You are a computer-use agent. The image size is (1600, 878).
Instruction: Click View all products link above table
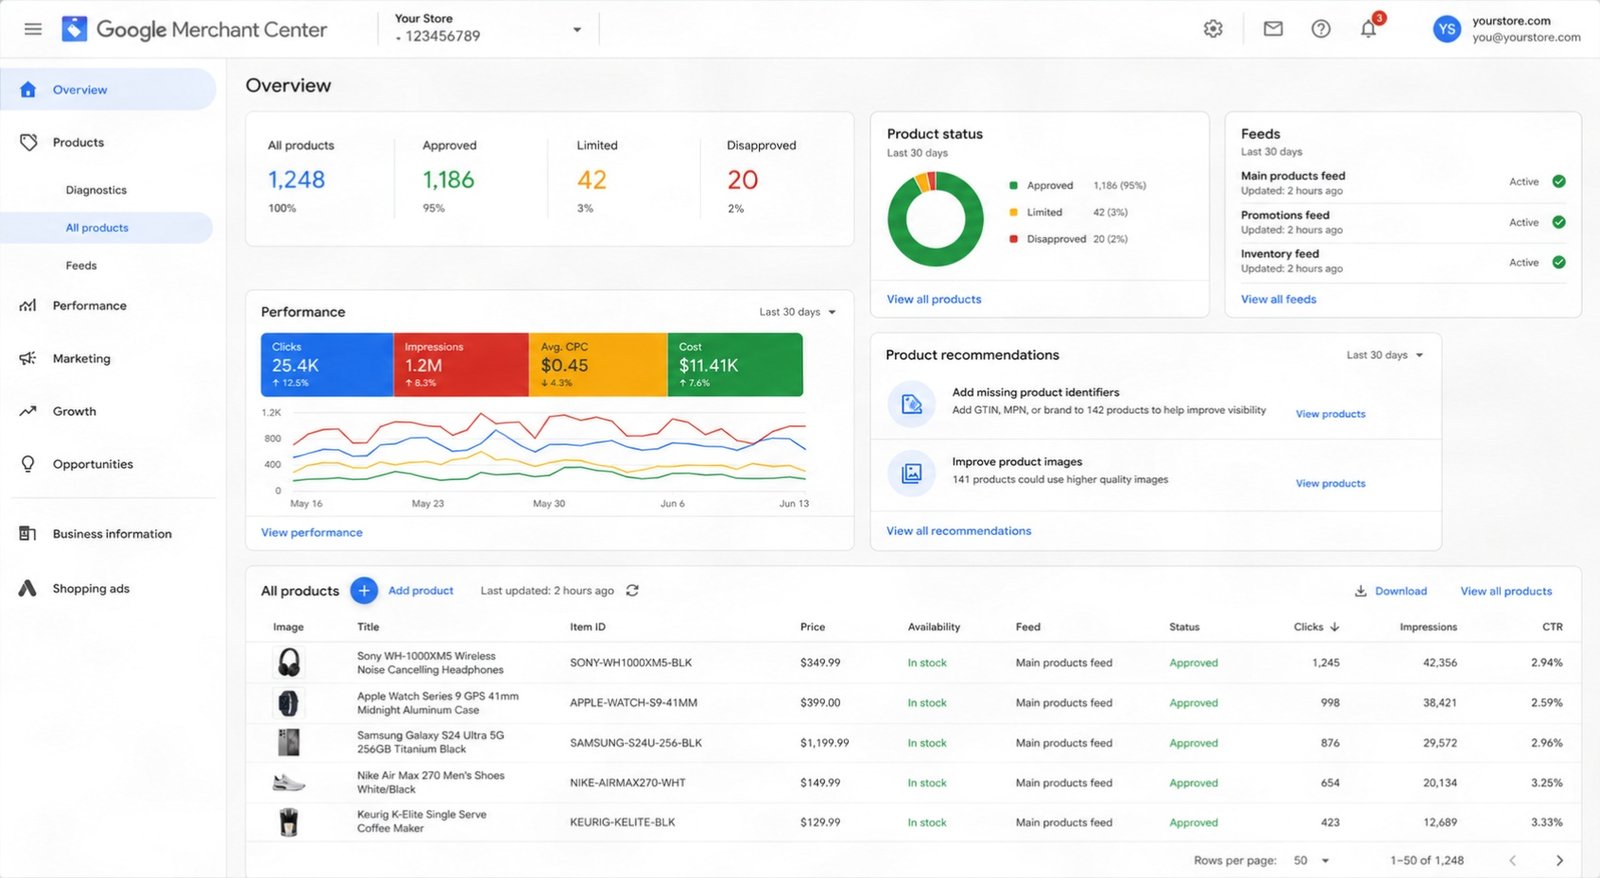tap(1506, 591)
